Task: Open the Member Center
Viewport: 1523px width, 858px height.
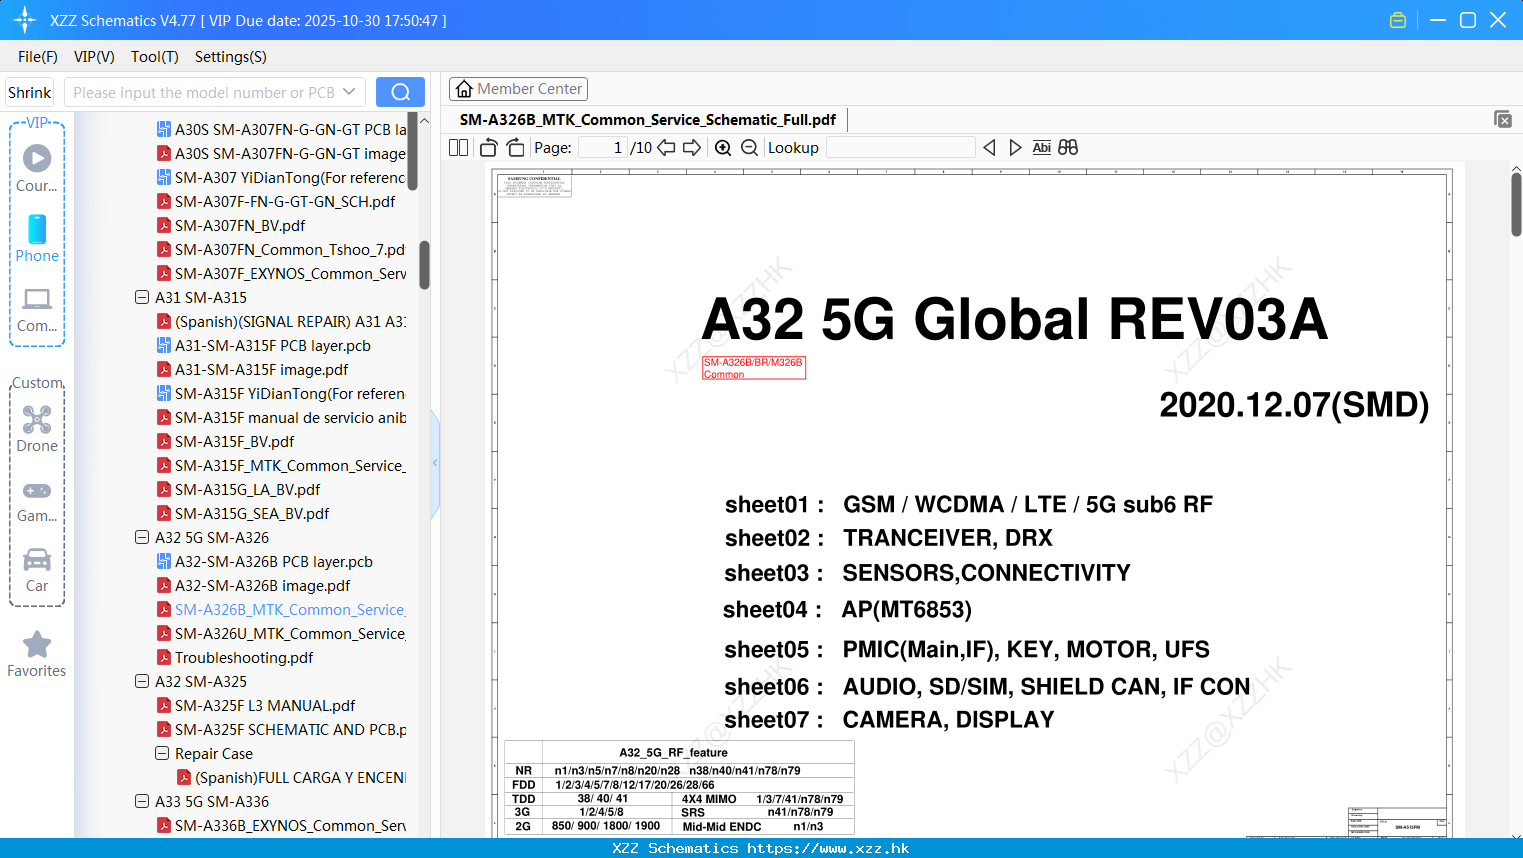Action: (x=518, y=89)
